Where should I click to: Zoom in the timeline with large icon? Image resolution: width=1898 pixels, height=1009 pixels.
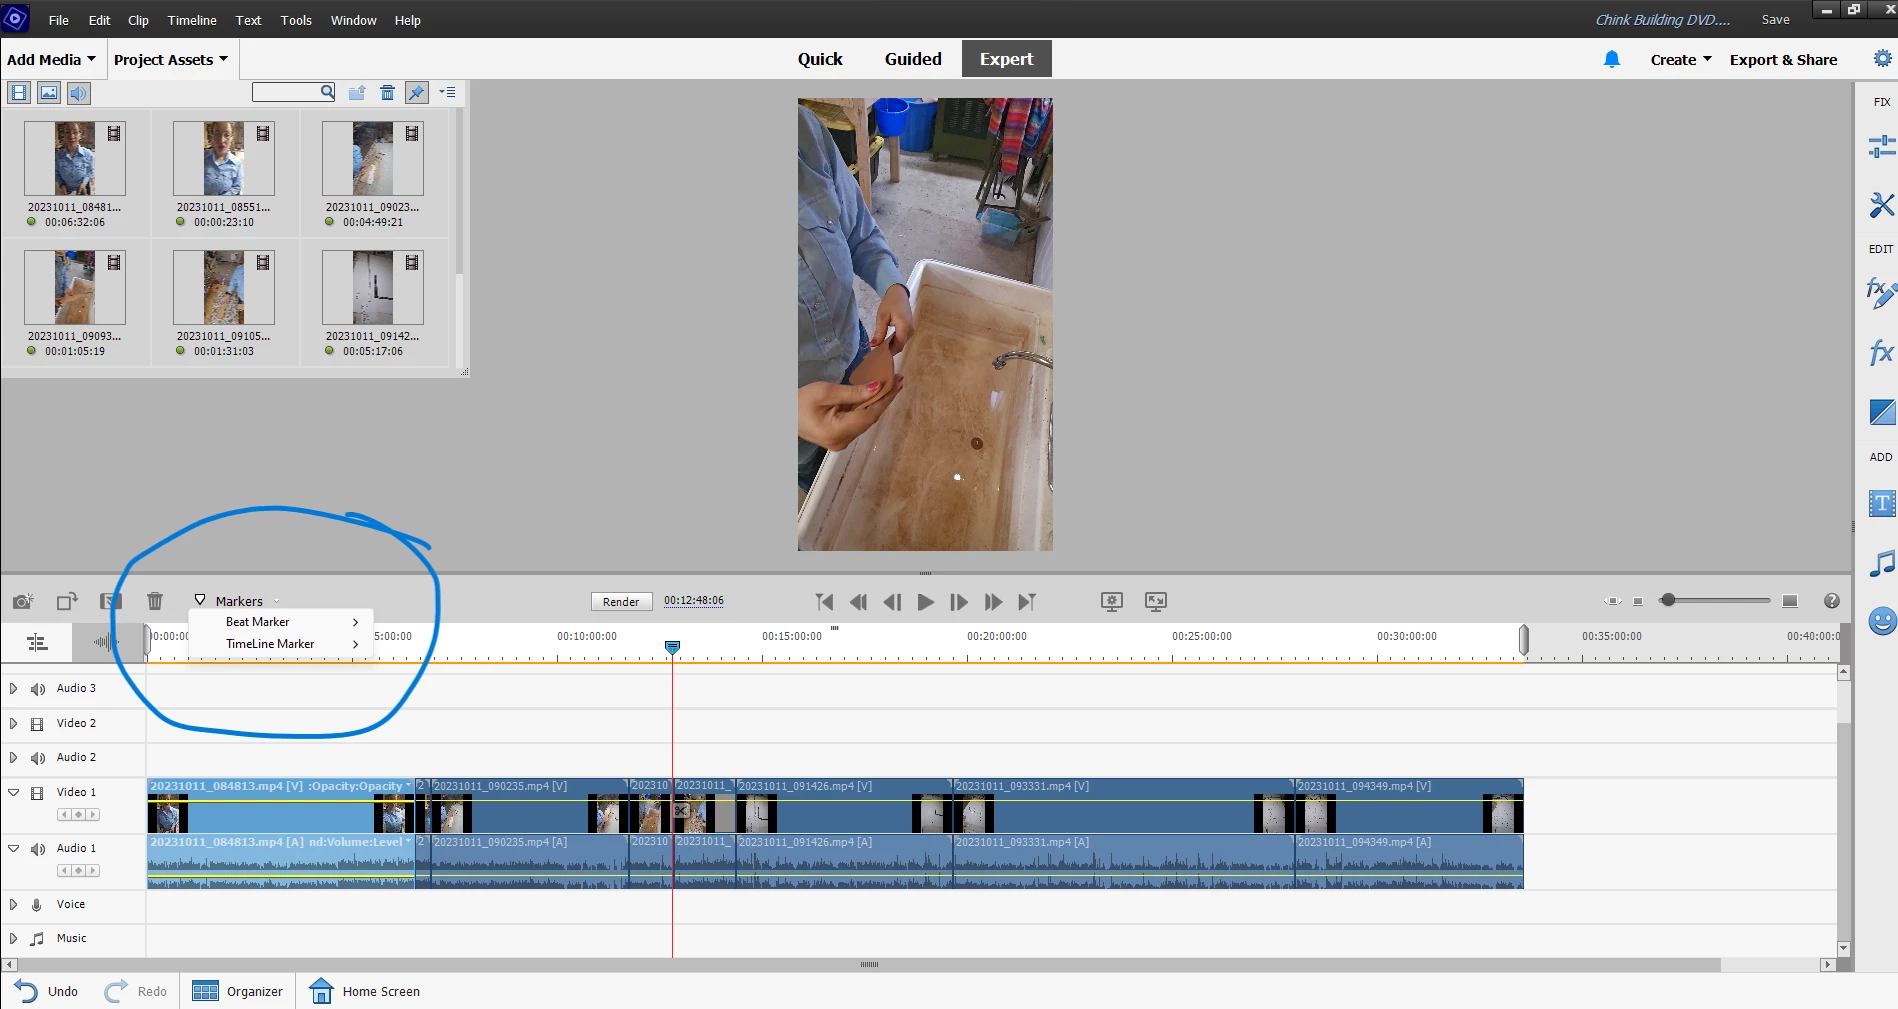click(1790, 601)
